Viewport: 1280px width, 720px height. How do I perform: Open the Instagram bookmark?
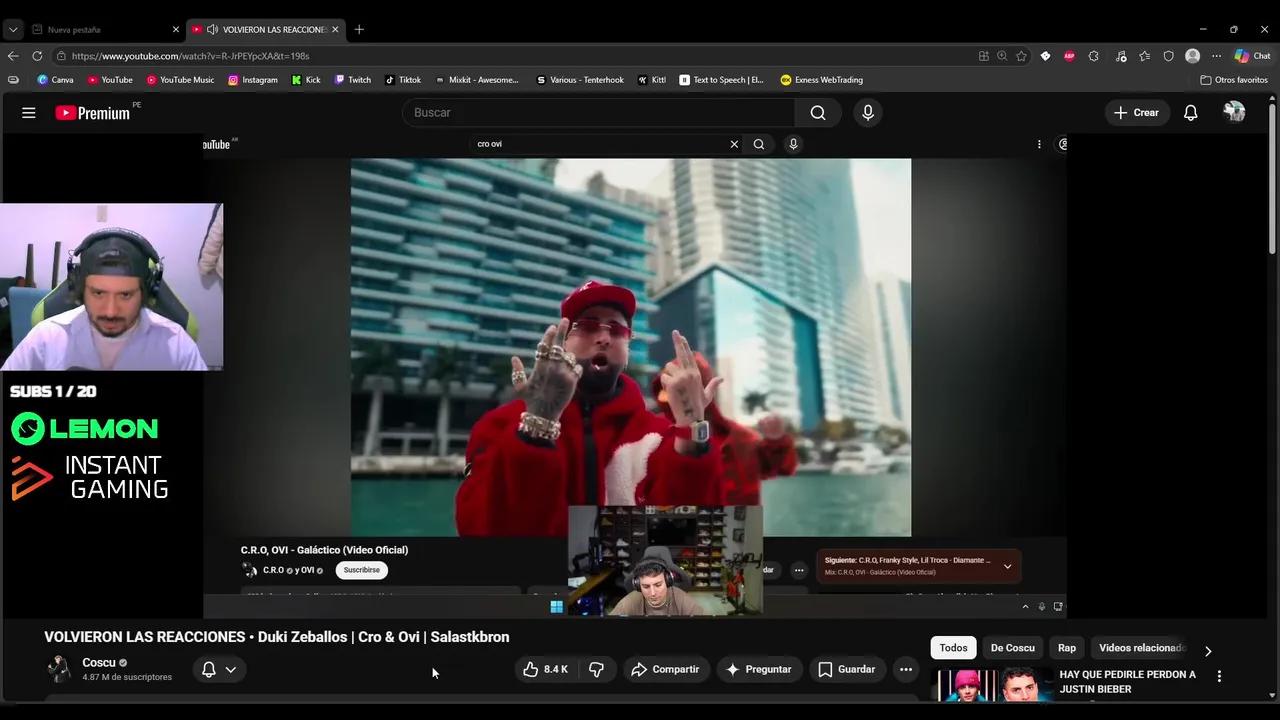[x=253, y=80]
